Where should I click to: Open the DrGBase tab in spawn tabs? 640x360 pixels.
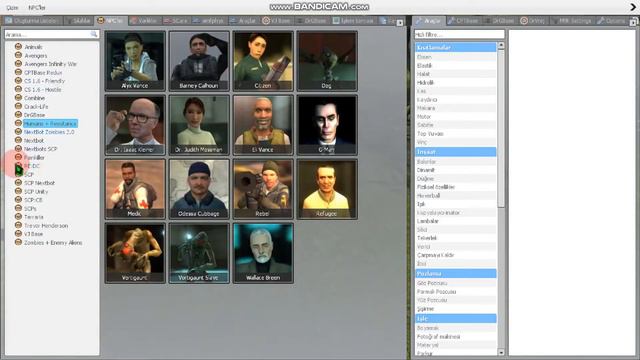click(x=311, y=20)
